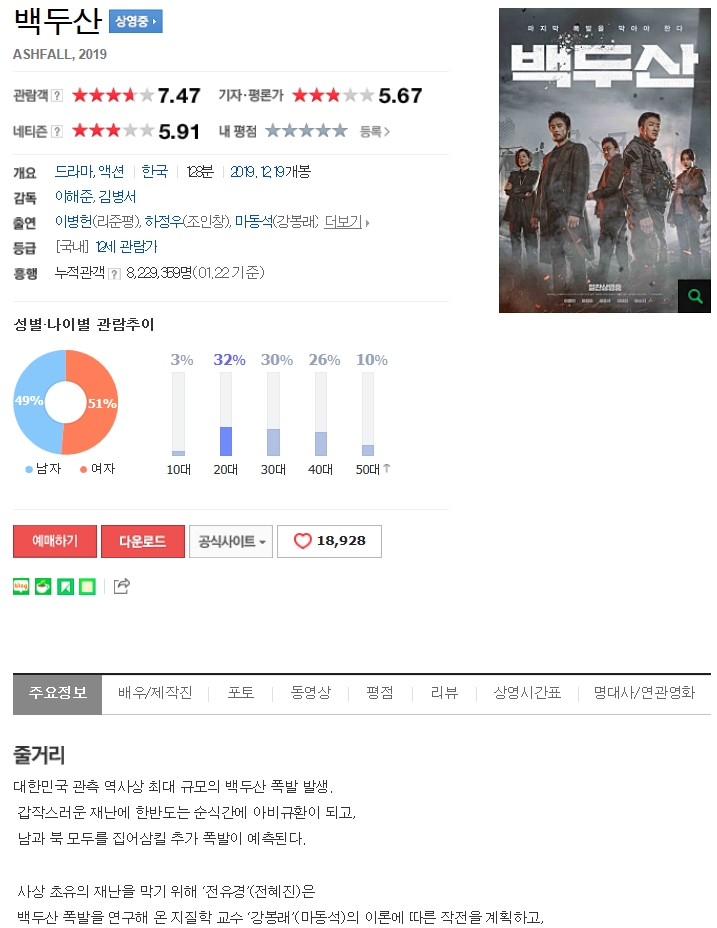The width and height of the screenshot is (717, 928).
Task: Open the 백두산 movie poster image
Action: (x=605, y=160)
